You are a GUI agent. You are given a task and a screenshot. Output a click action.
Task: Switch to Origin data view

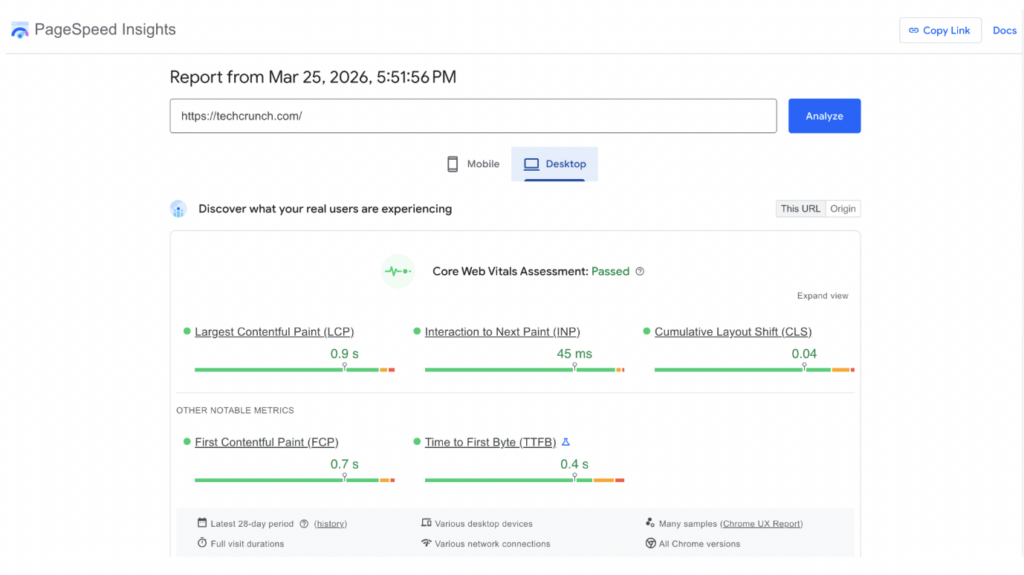842,208
